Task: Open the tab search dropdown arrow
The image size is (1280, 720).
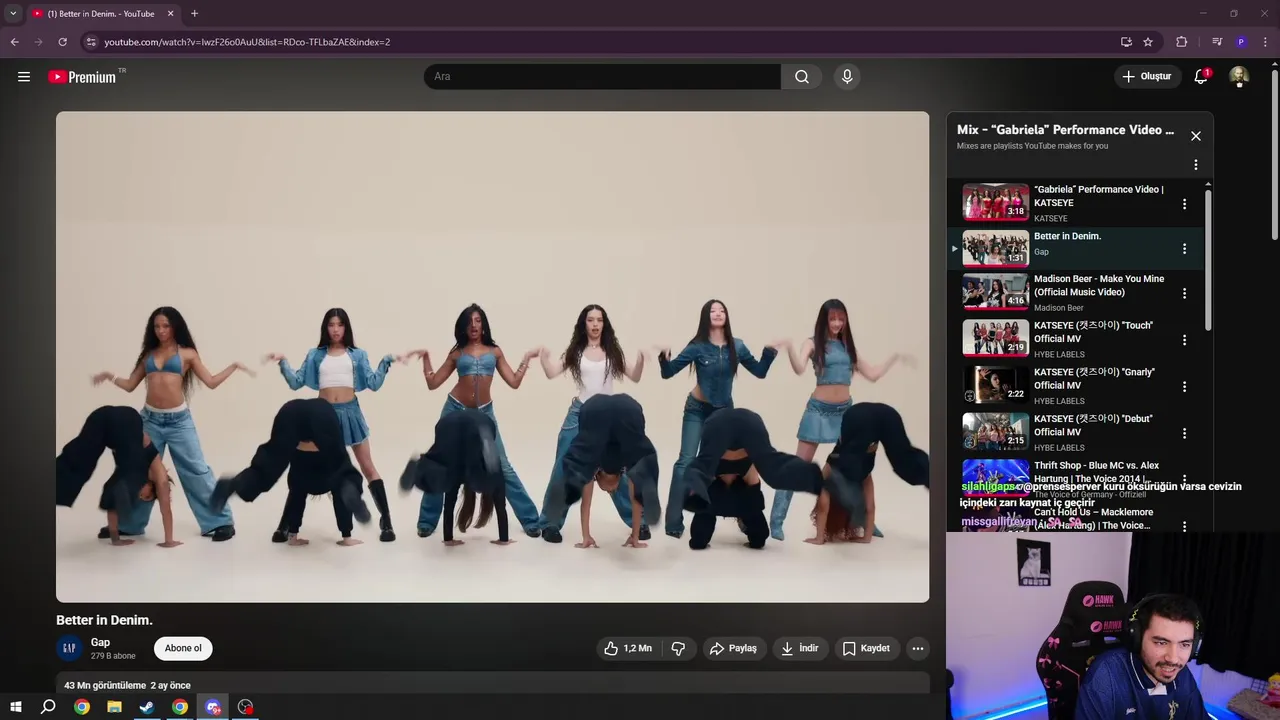Action: tap(13, 14)
